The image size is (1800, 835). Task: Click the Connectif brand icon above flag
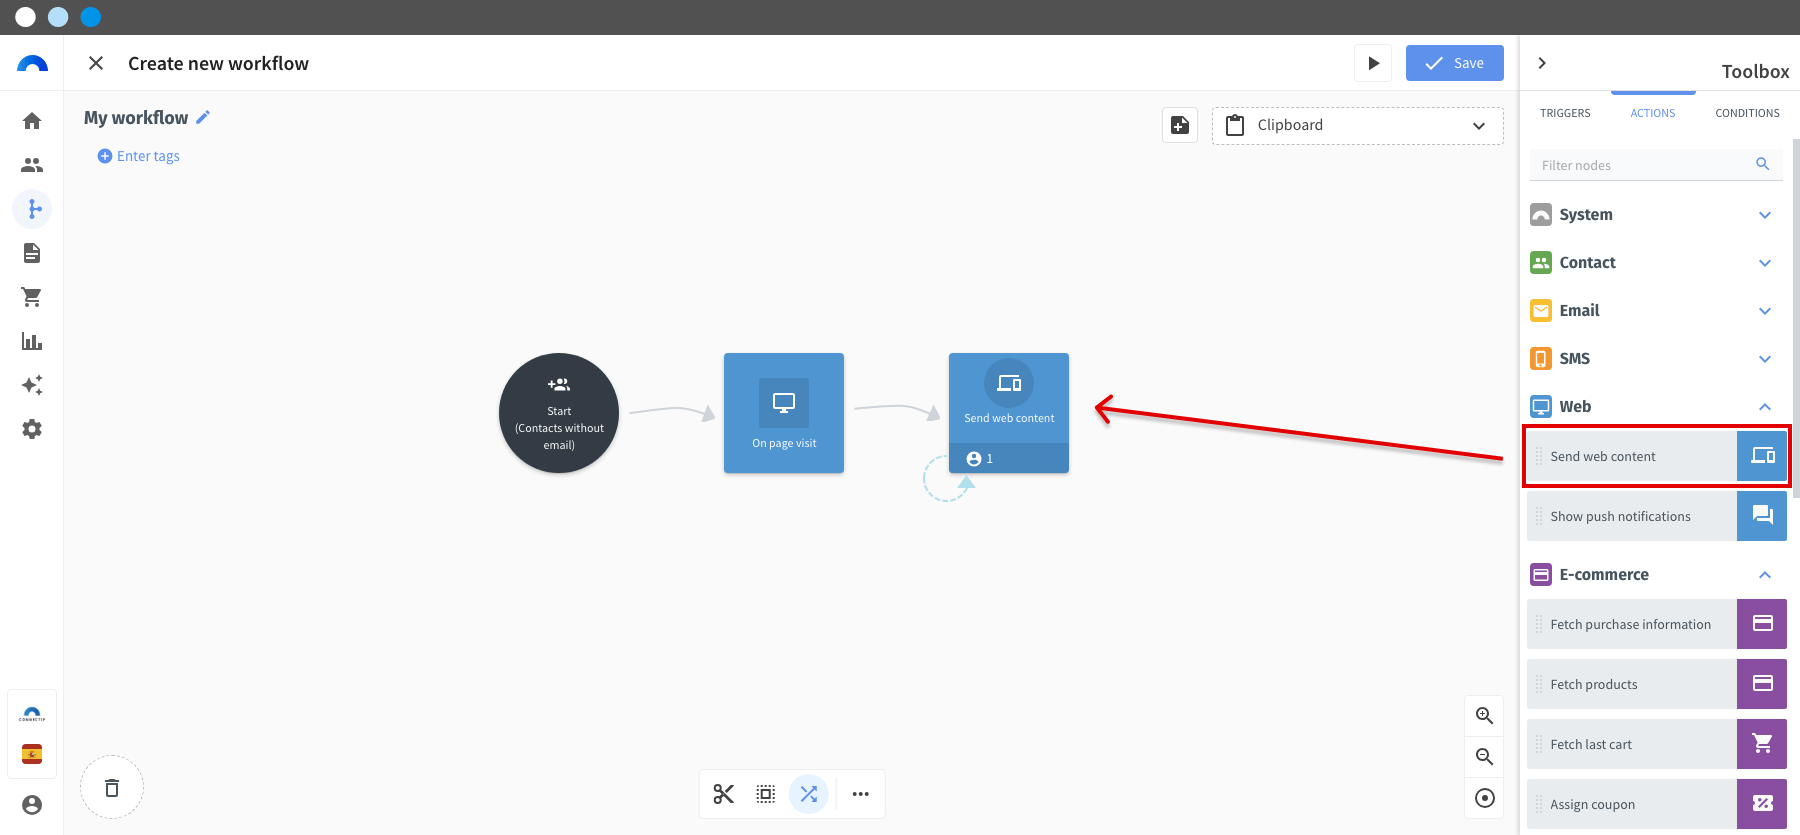(32, 714)
